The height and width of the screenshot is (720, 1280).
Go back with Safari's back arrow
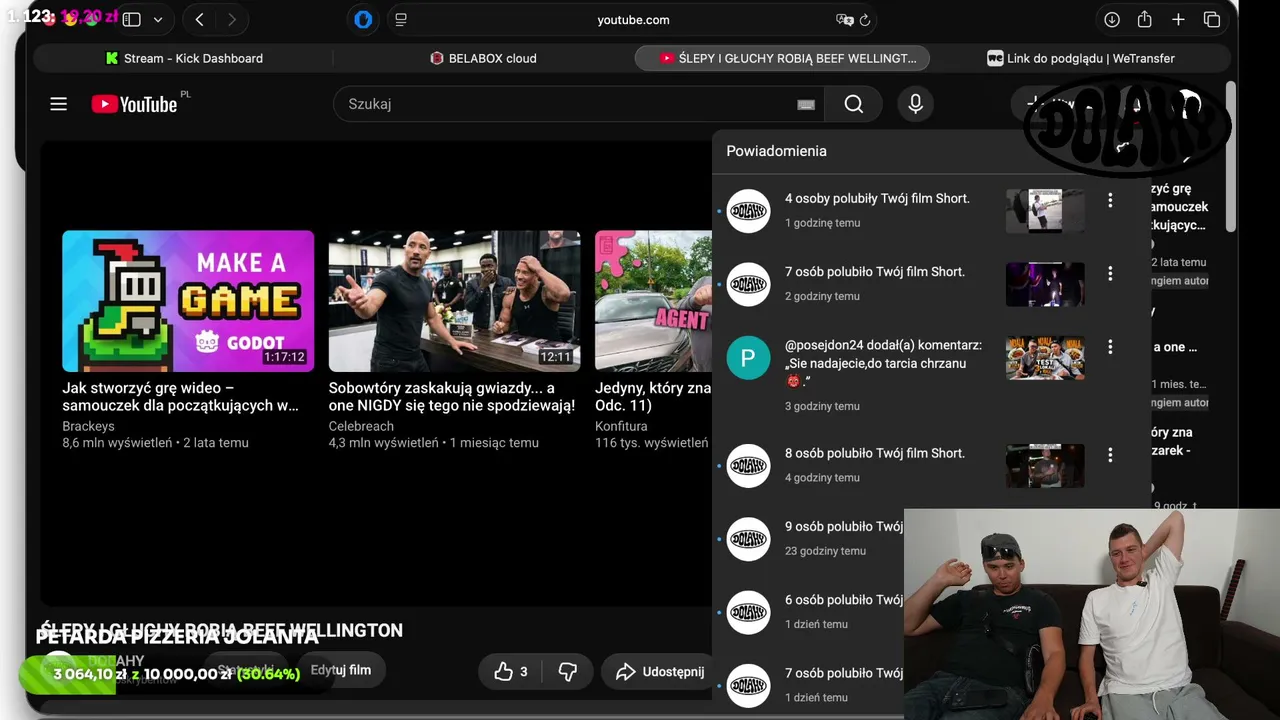[x=200, y=20]
